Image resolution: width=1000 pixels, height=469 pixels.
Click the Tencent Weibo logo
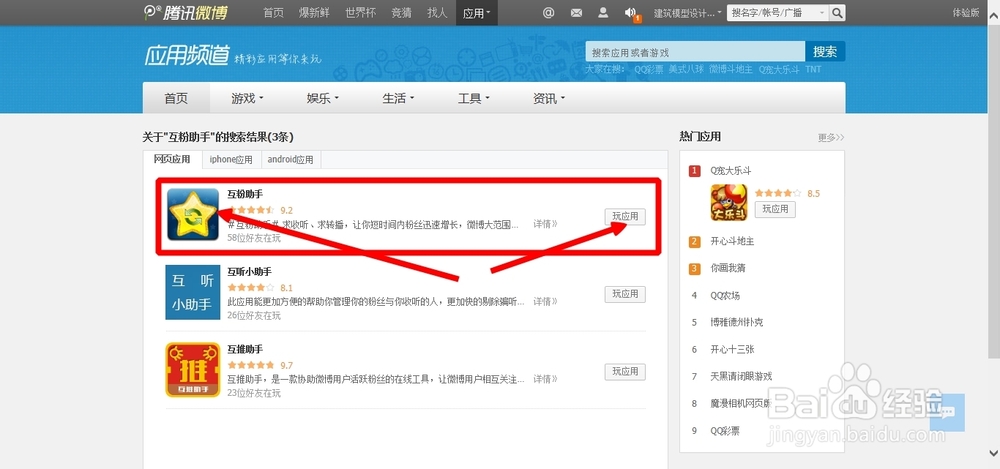point(186,12)
